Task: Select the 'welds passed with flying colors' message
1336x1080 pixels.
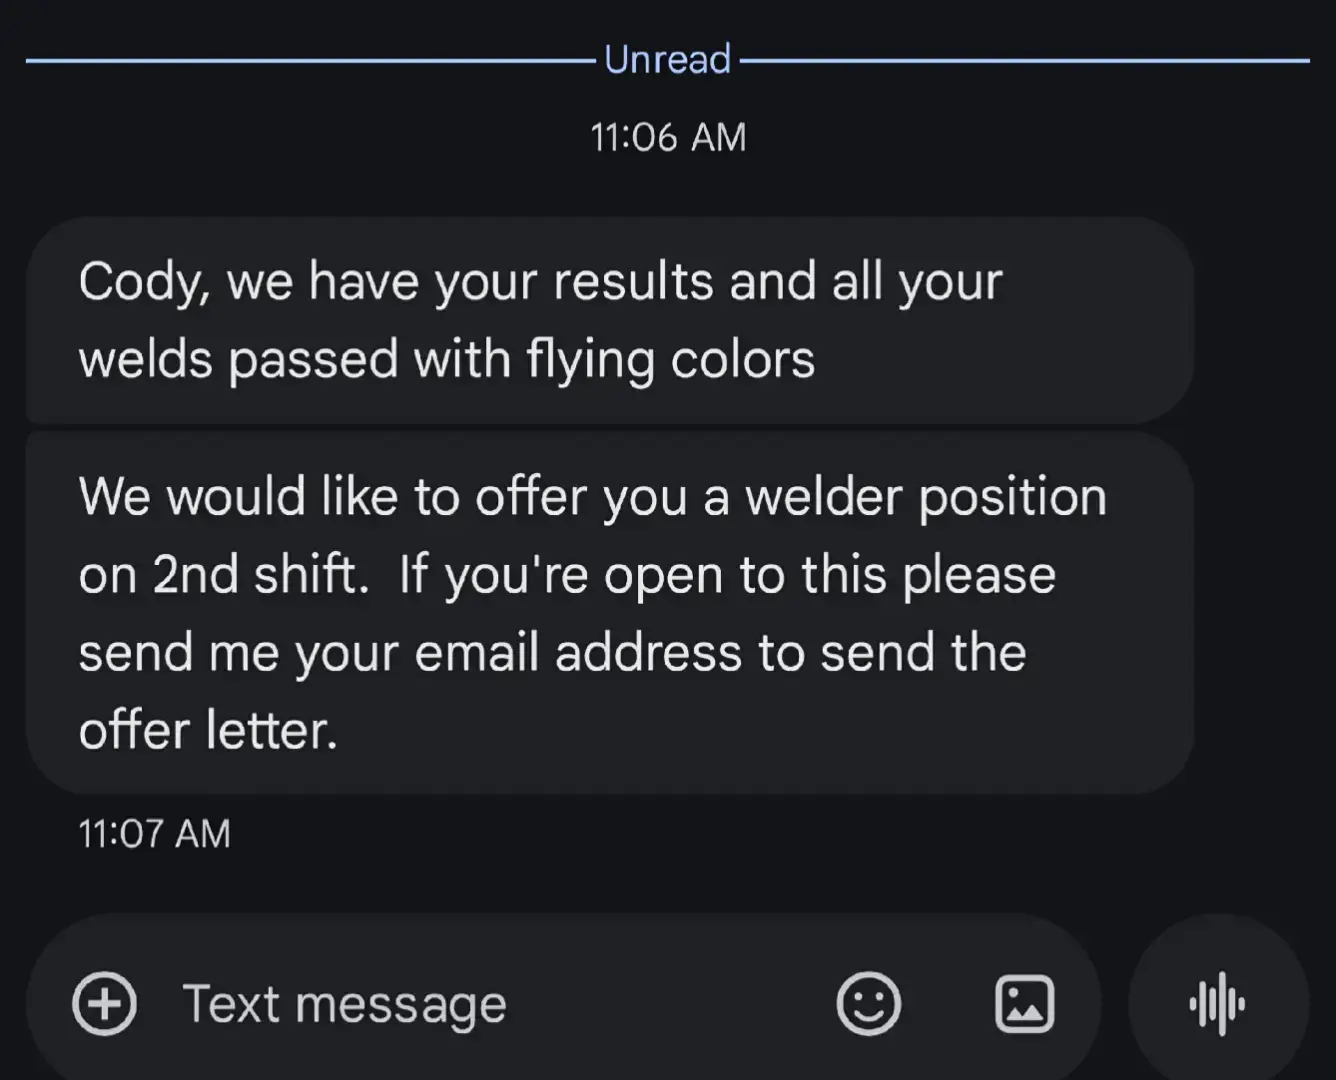Action: (610, 321)
